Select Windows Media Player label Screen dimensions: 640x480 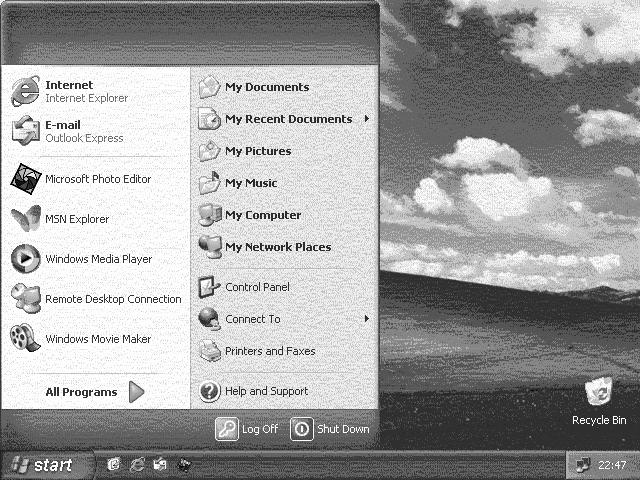pyautogui.click(x=98, y=259)
